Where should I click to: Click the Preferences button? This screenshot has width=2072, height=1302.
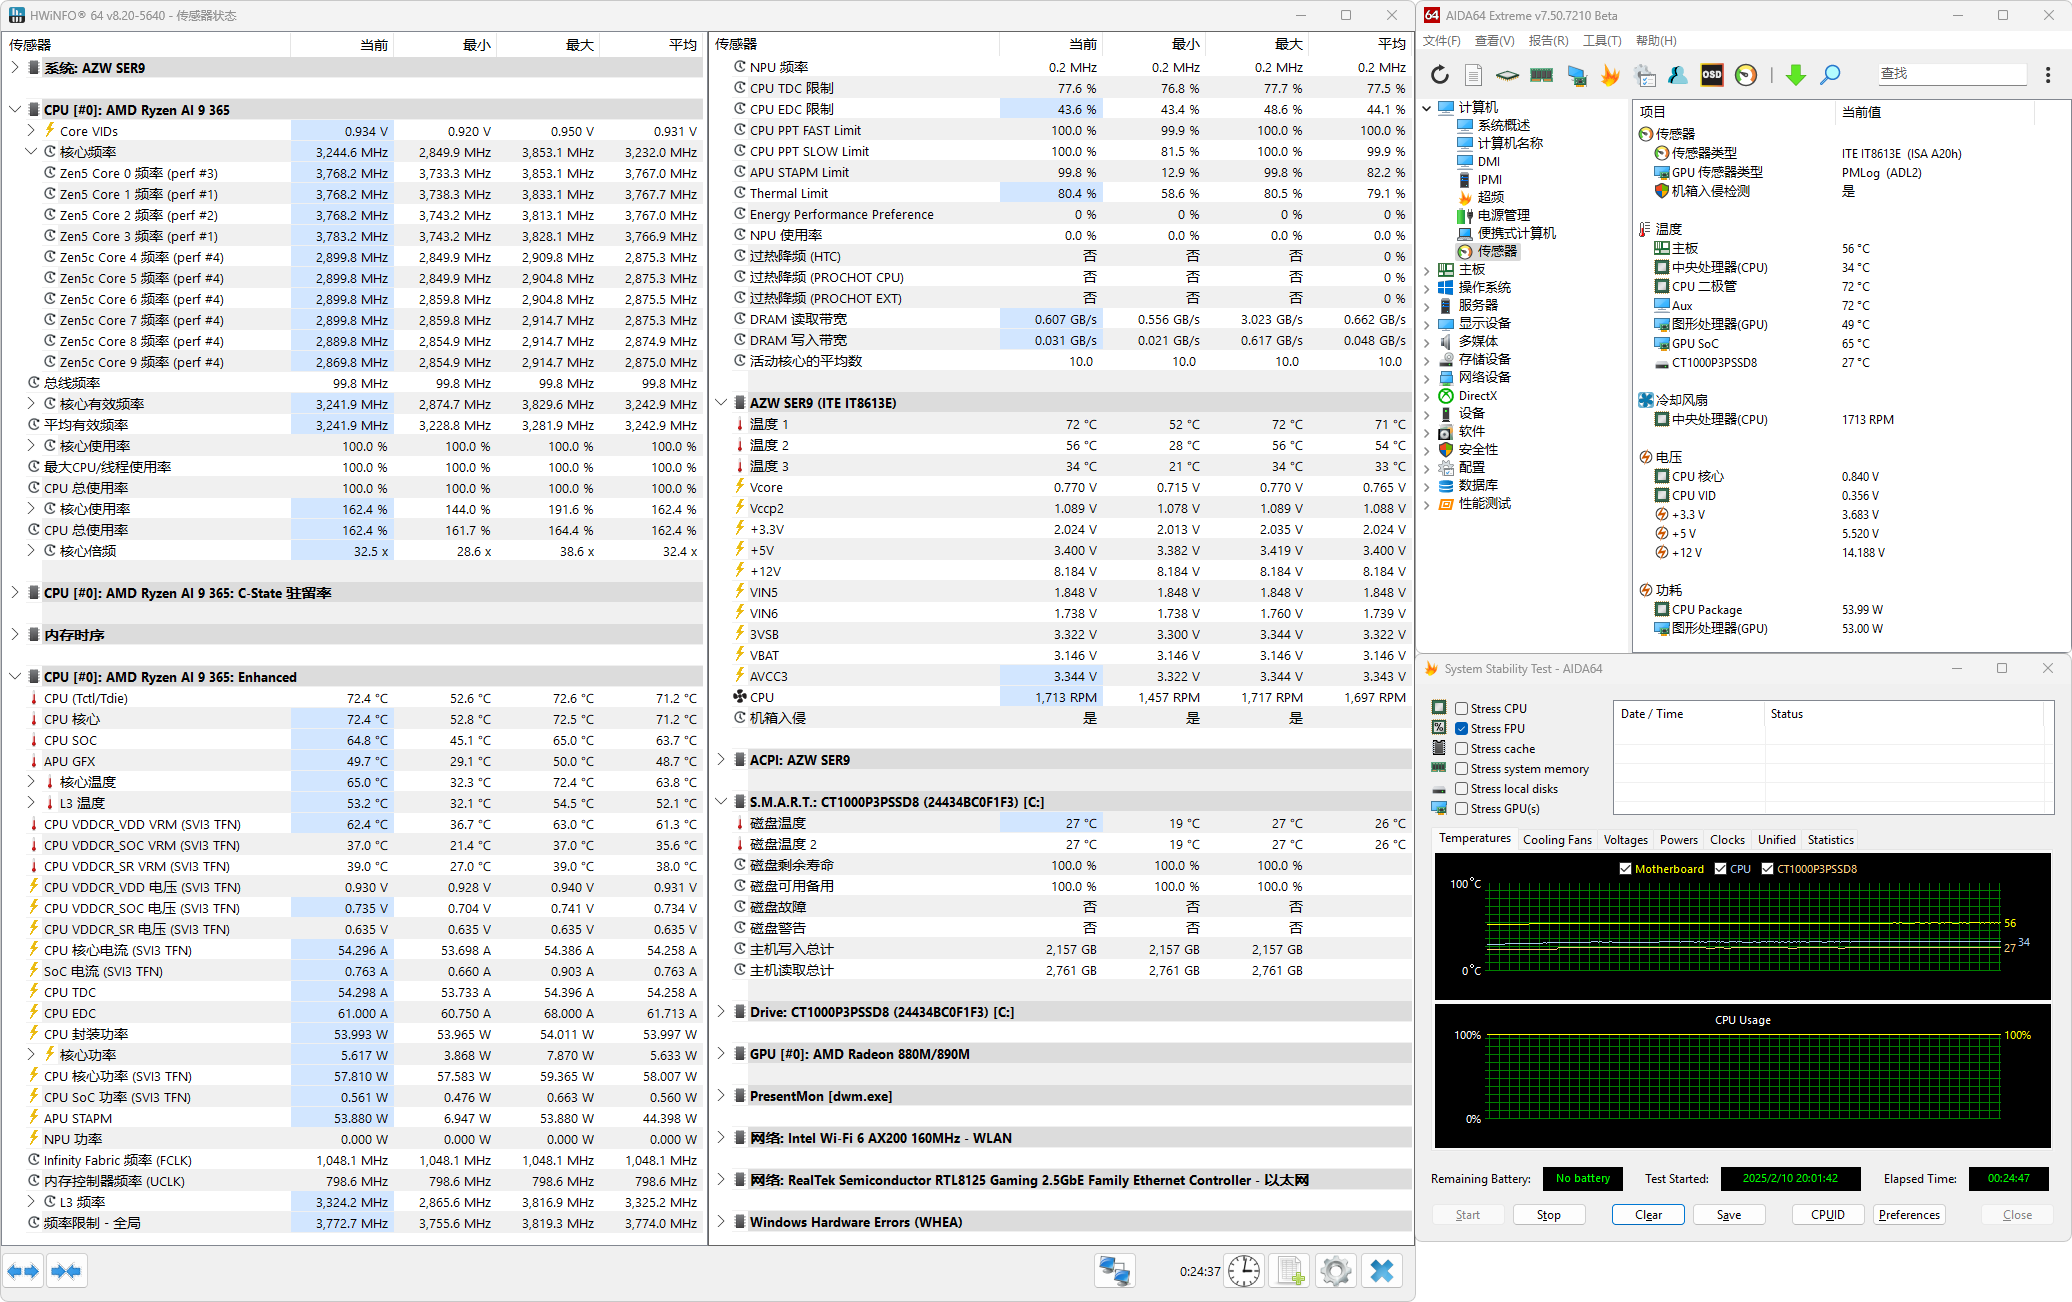1908,1215
